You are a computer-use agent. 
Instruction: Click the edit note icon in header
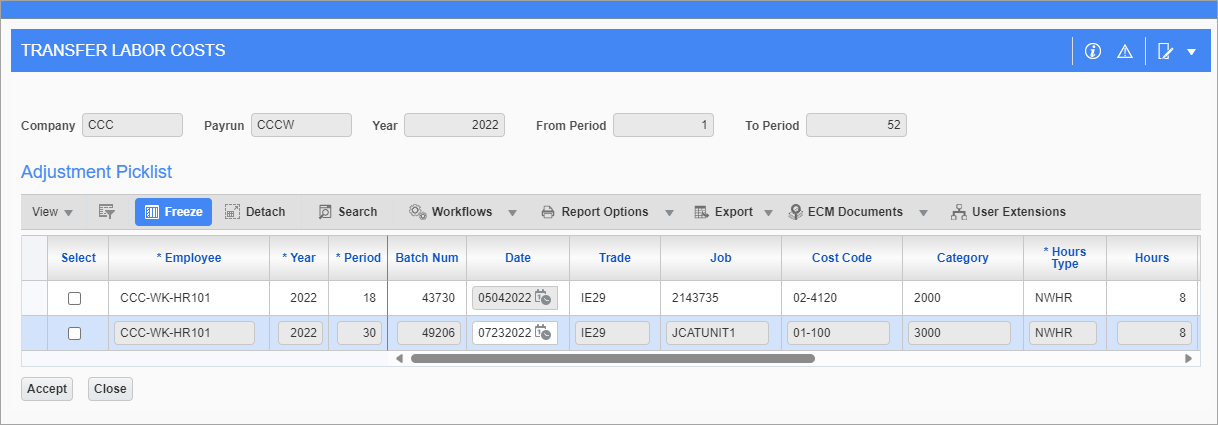point(1165,51)
